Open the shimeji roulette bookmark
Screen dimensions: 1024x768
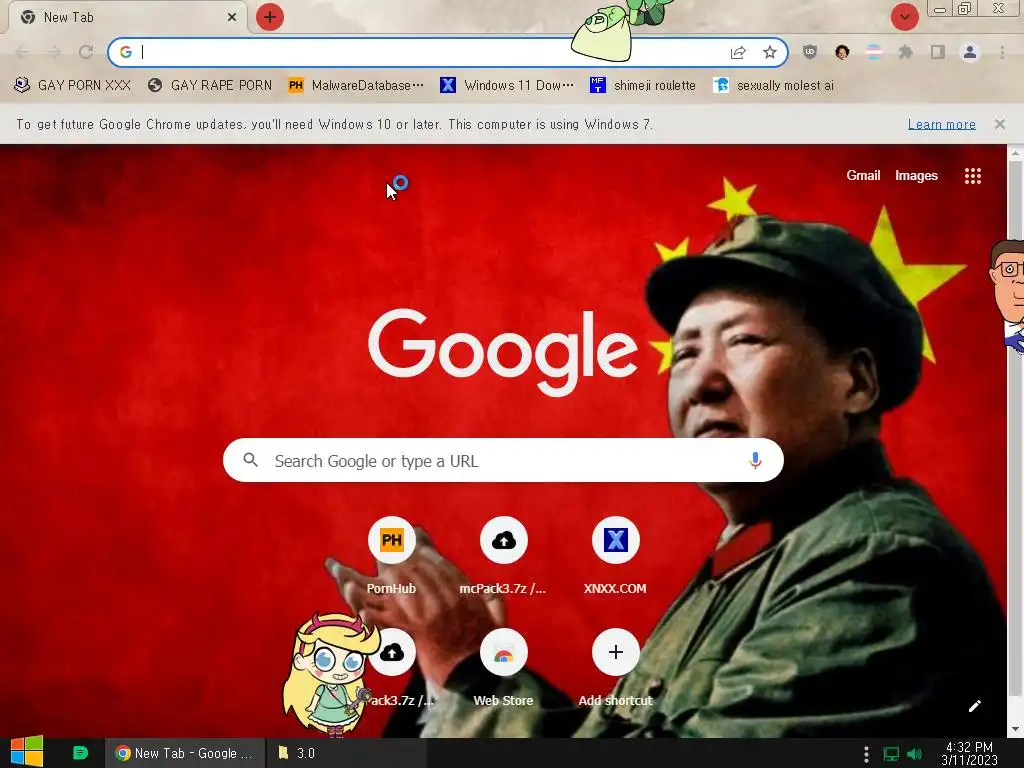point(643,86)
